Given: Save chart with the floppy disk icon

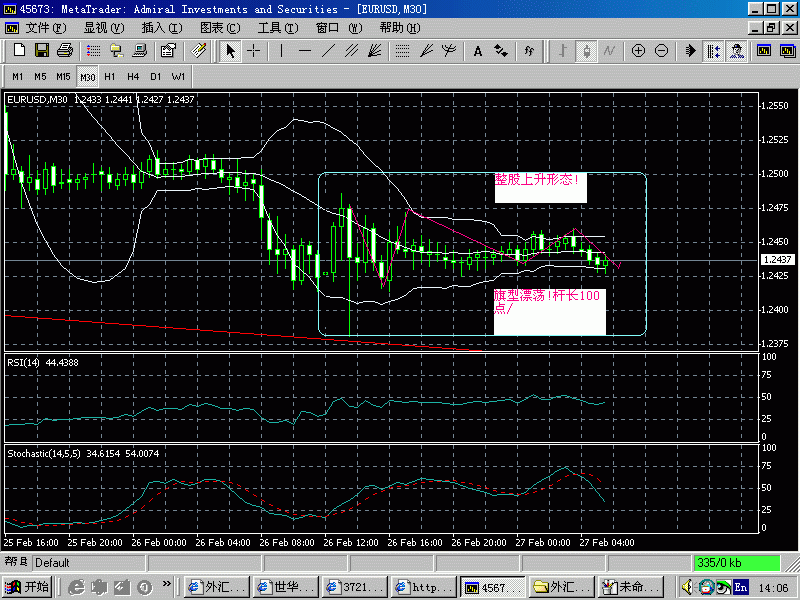Looking at the screenshot, I should tap(42, 51).
